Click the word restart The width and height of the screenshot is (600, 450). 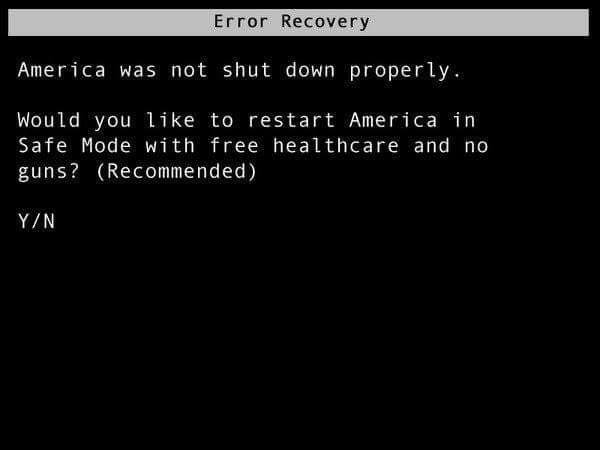click(x=292, y=120)
